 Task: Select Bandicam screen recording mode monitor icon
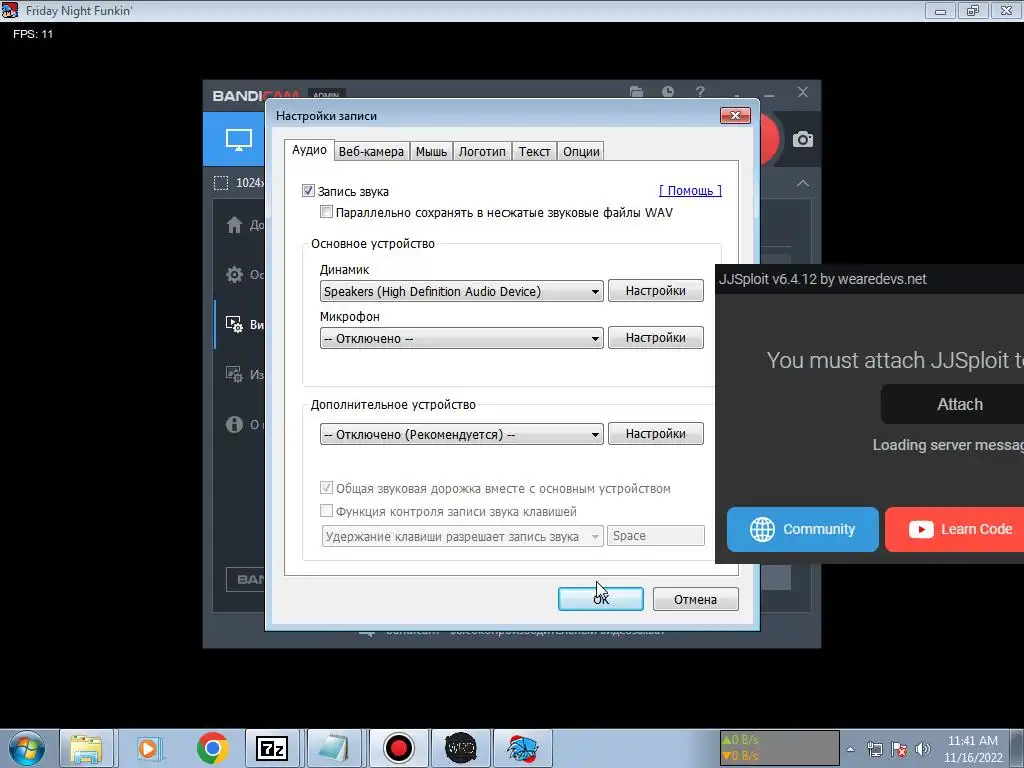[x=238, y=140]
